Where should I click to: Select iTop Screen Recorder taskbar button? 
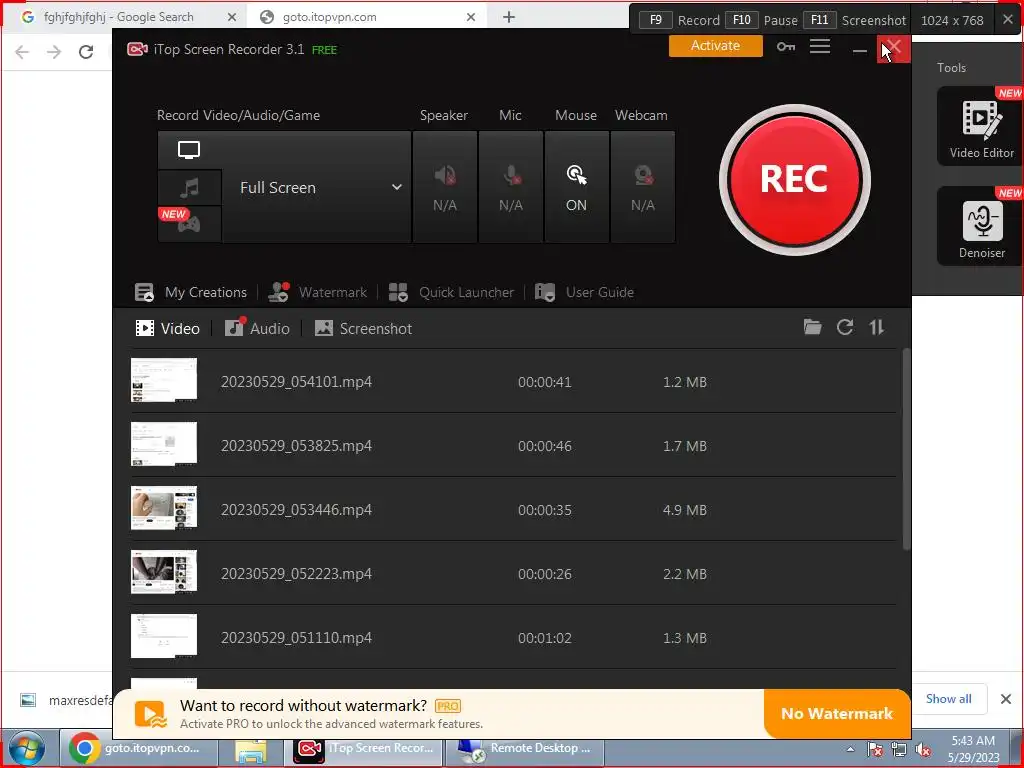coord(364,748)
